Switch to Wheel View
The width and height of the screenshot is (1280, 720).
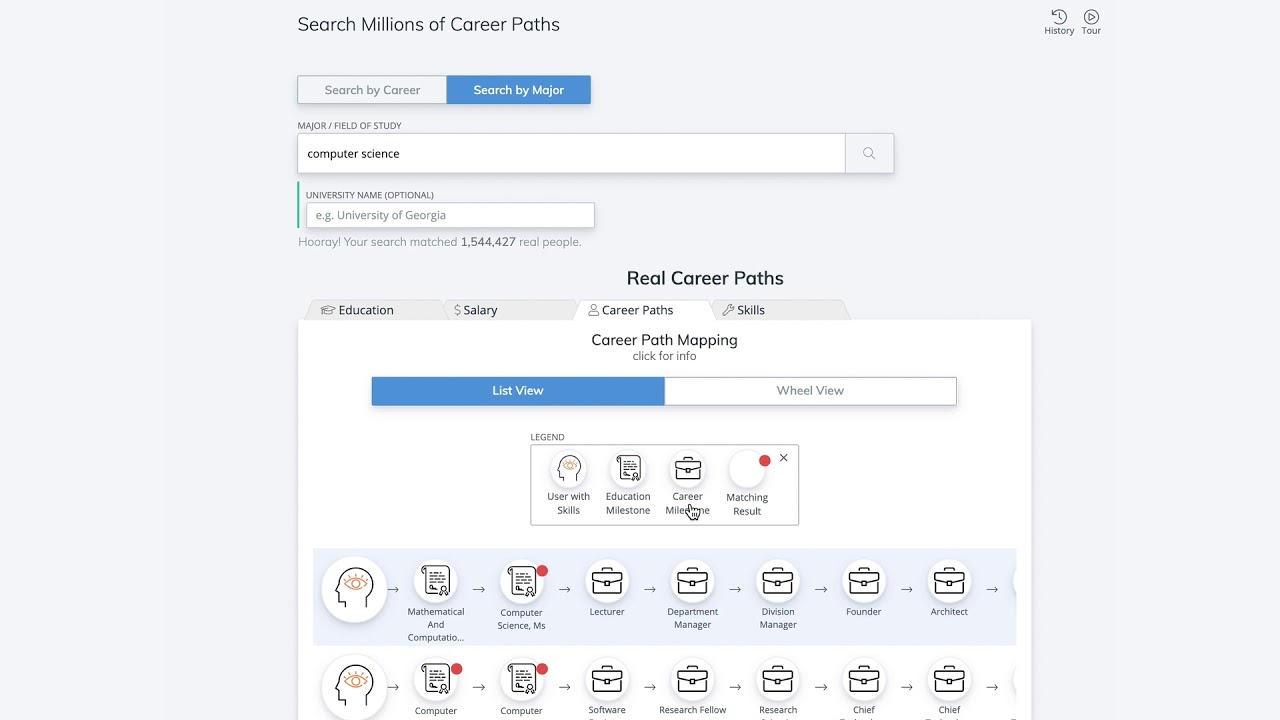pos(810,391)
